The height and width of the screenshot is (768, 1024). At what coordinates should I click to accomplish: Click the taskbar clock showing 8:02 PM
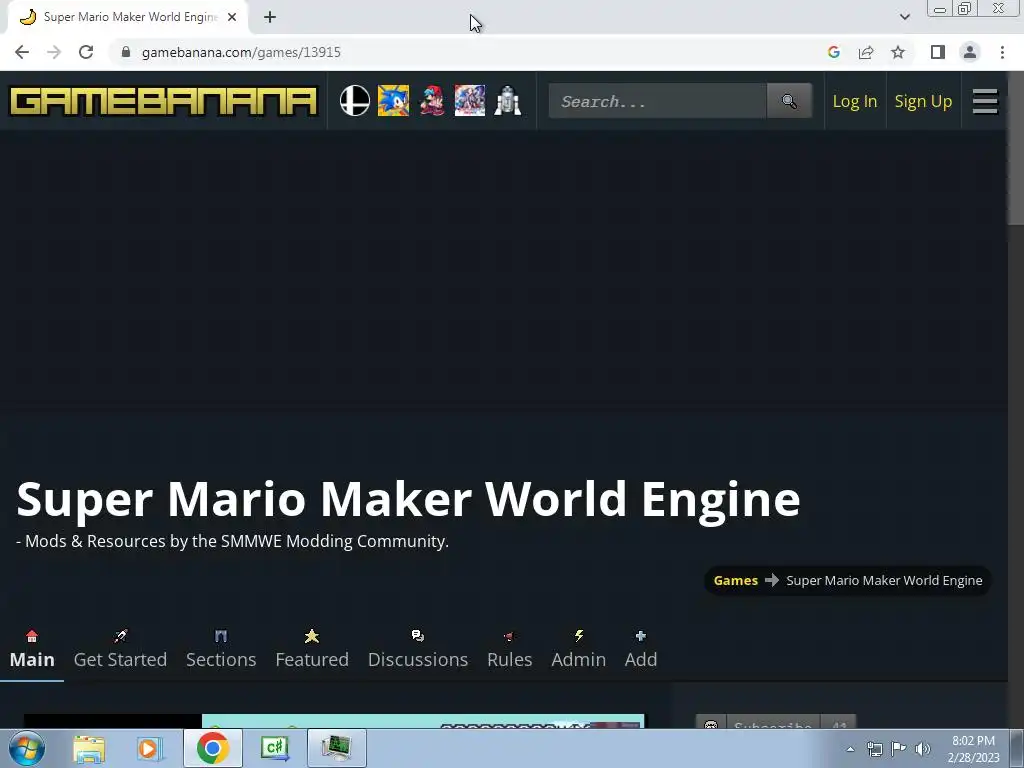pos(973,749)
